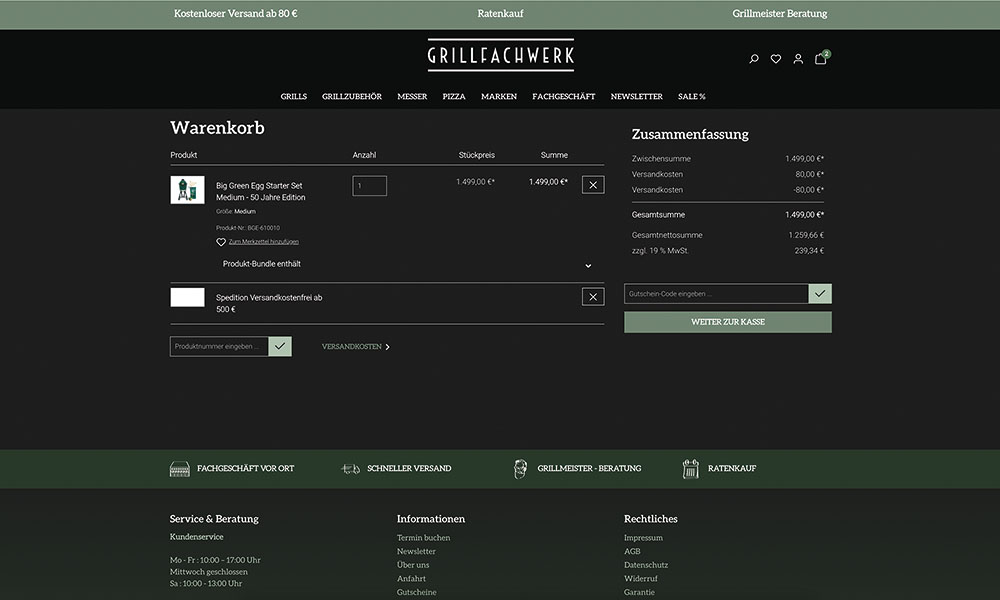Screen dimensions: 1000x600
Task: Open Garantie footer link
Action: click(x=639, y=592)
